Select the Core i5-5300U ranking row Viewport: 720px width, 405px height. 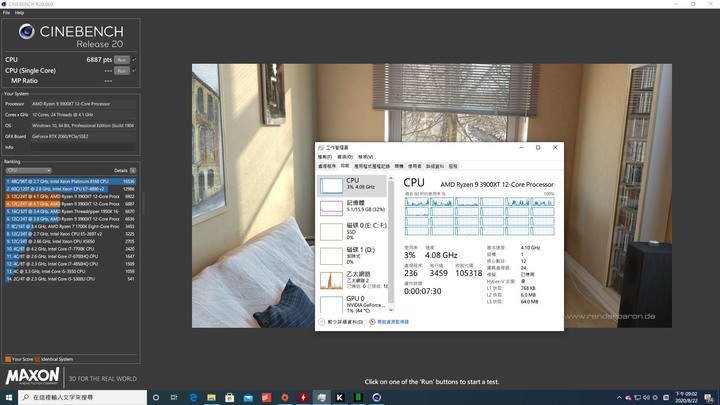[71, 279]
